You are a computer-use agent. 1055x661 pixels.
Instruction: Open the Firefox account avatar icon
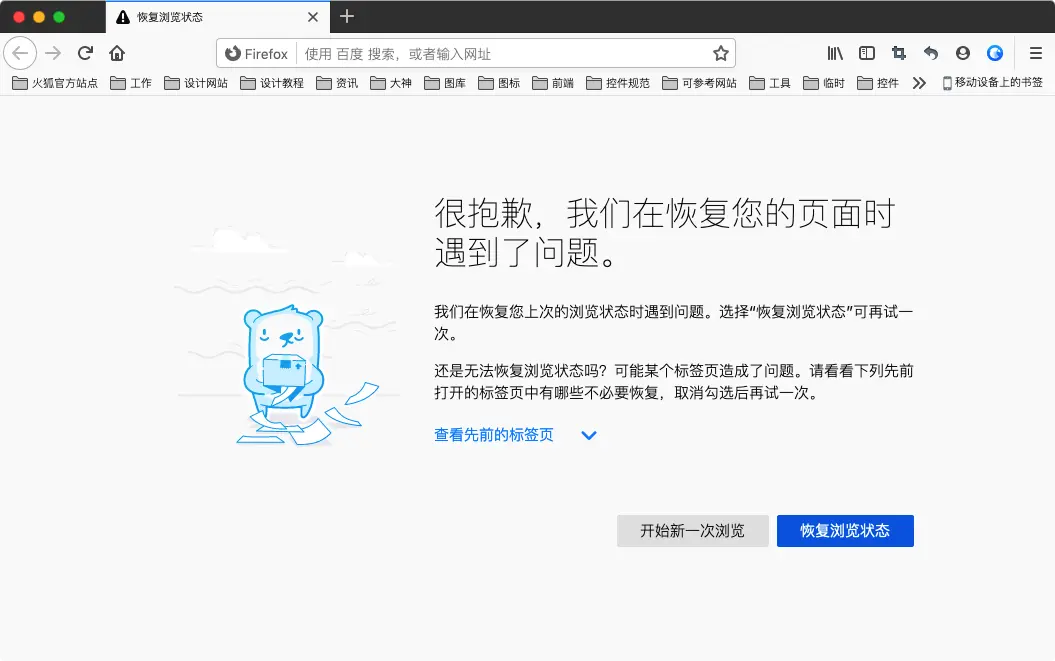pos(963,53)
